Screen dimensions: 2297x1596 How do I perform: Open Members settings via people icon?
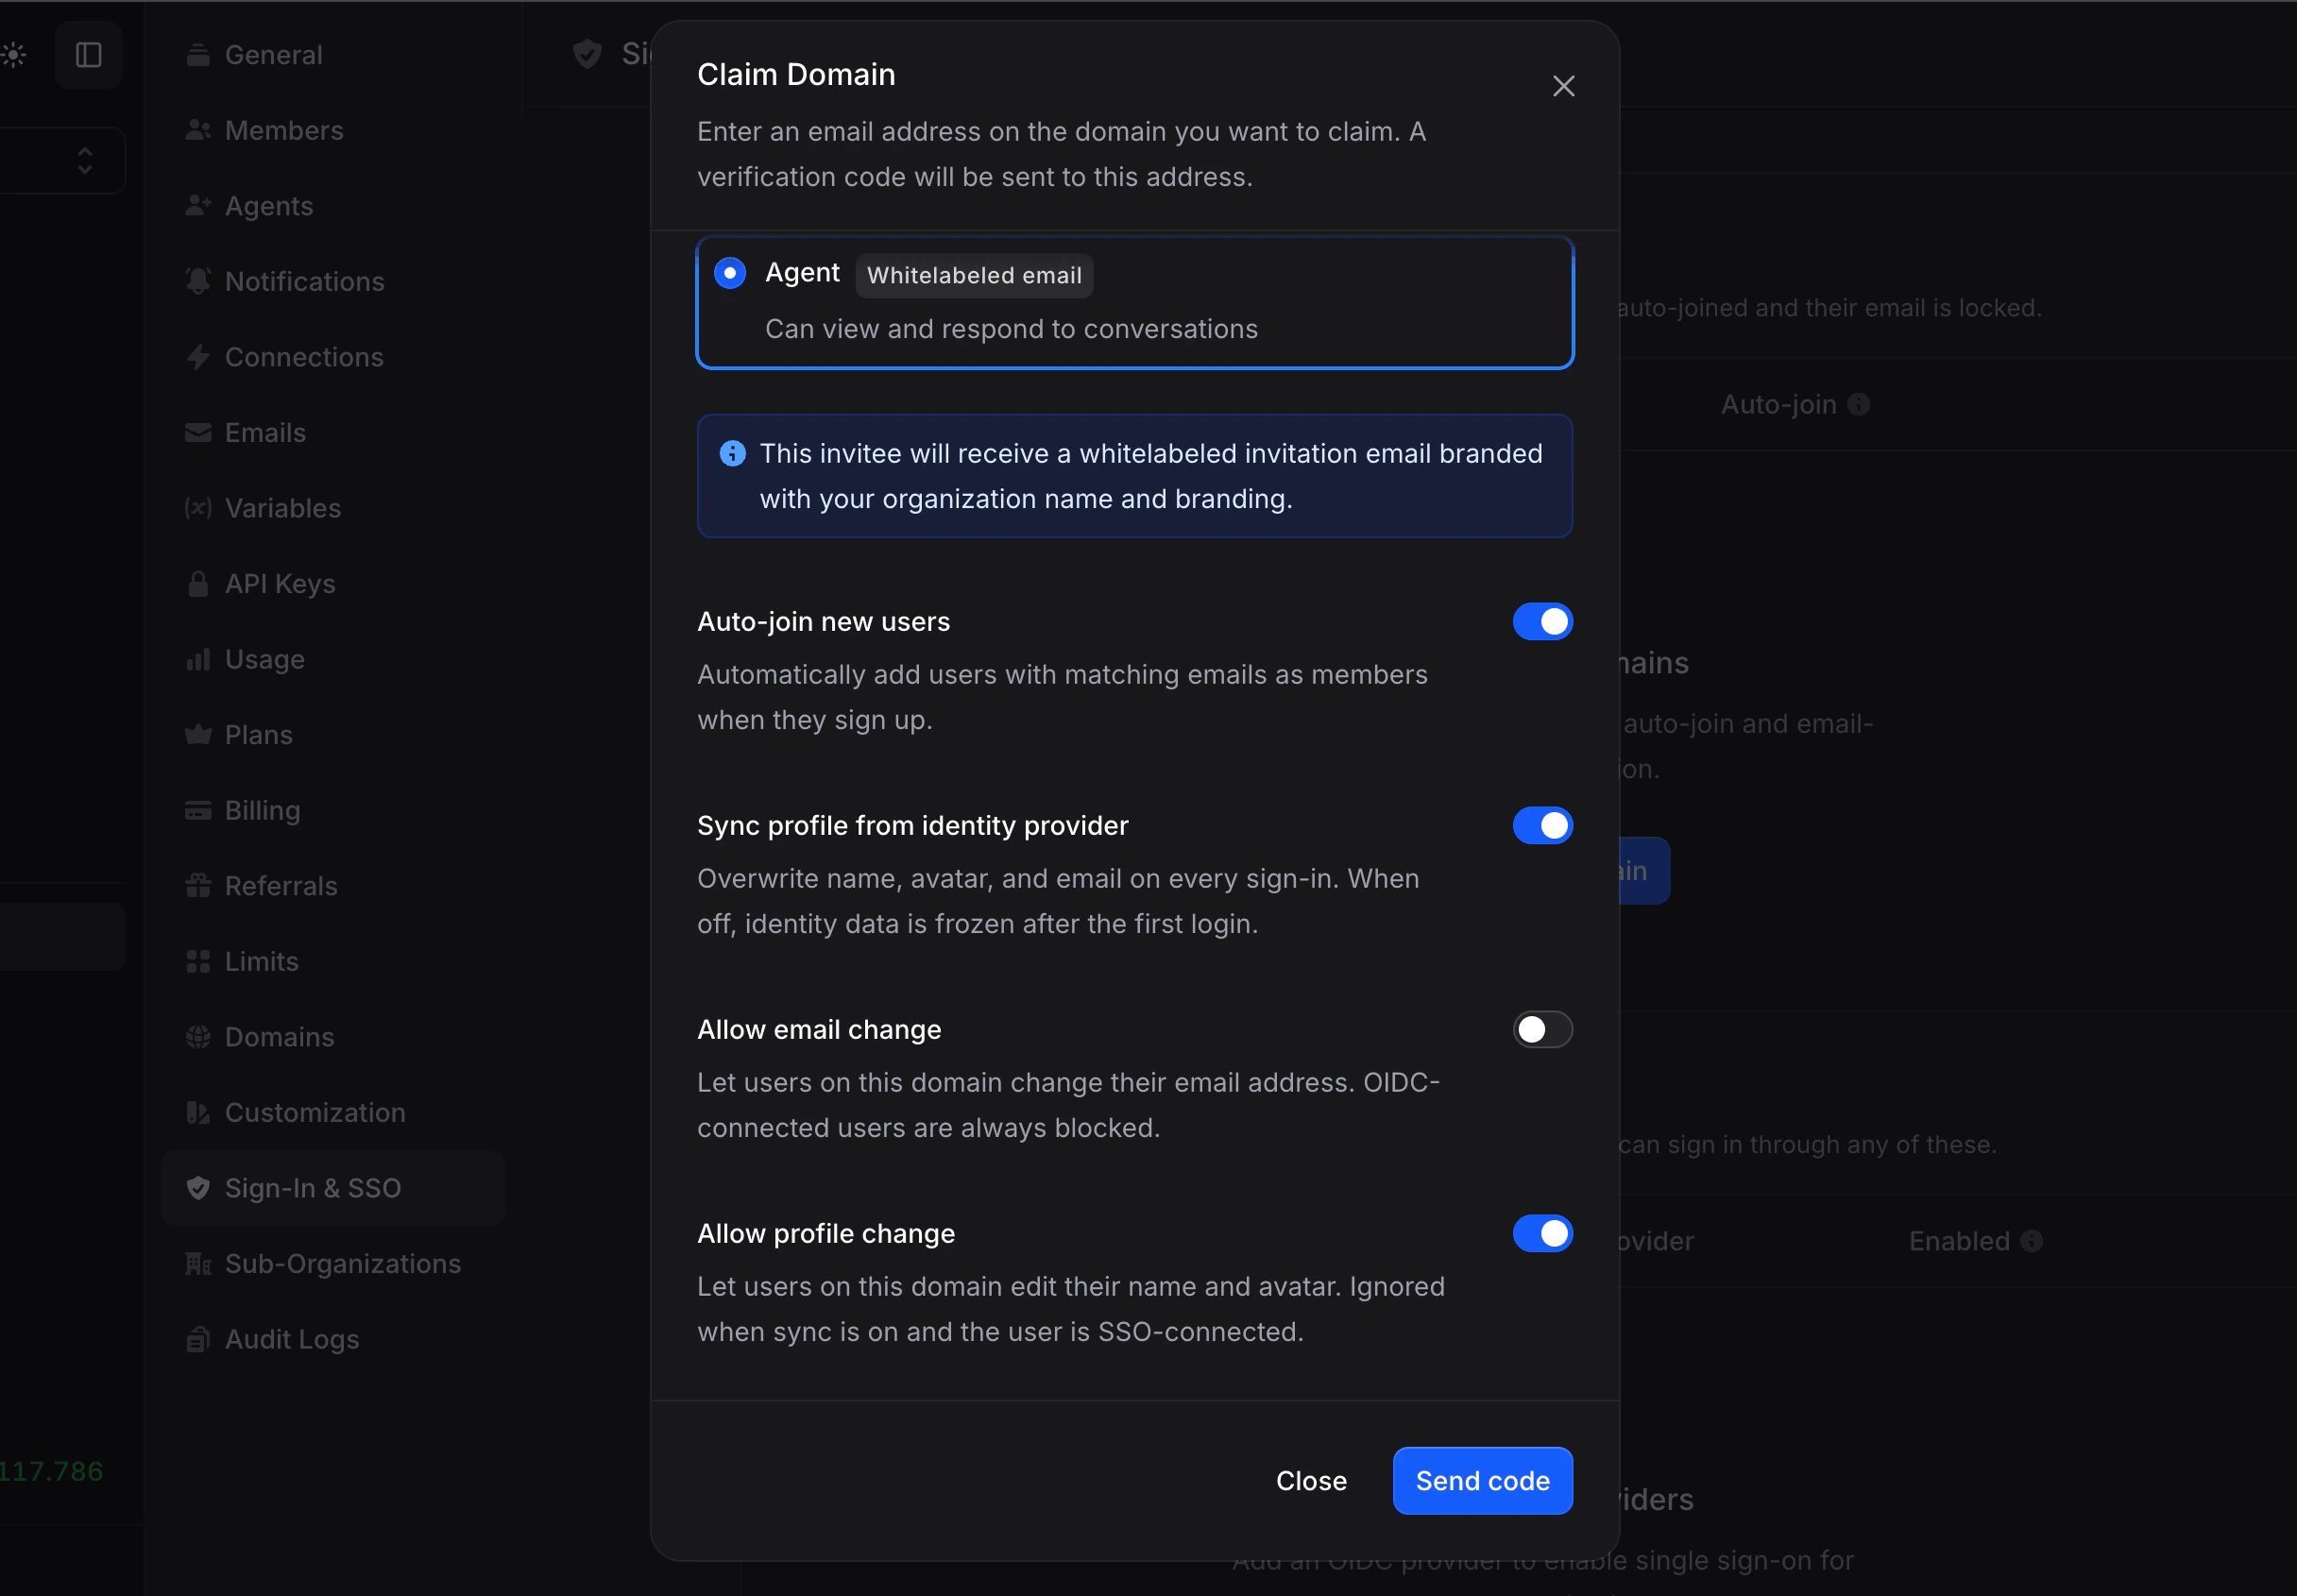pos(198,129)
